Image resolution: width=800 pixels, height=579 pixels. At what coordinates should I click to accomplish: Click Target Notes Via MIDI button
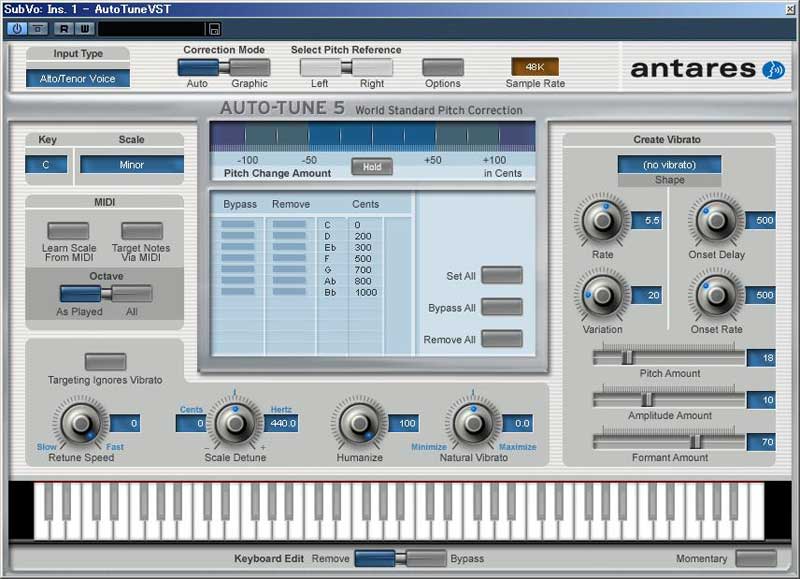142,231
